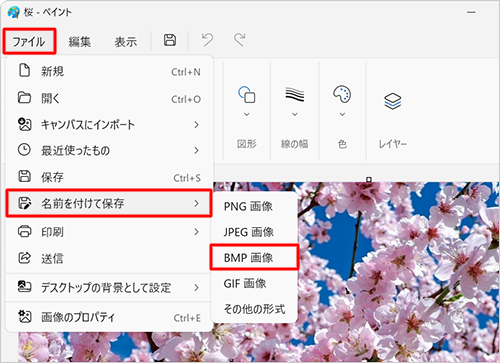Click save-as icon beside 名前を付けて保存
The width and height of the screenshot is (500, 363).
(x=25, y=203)
